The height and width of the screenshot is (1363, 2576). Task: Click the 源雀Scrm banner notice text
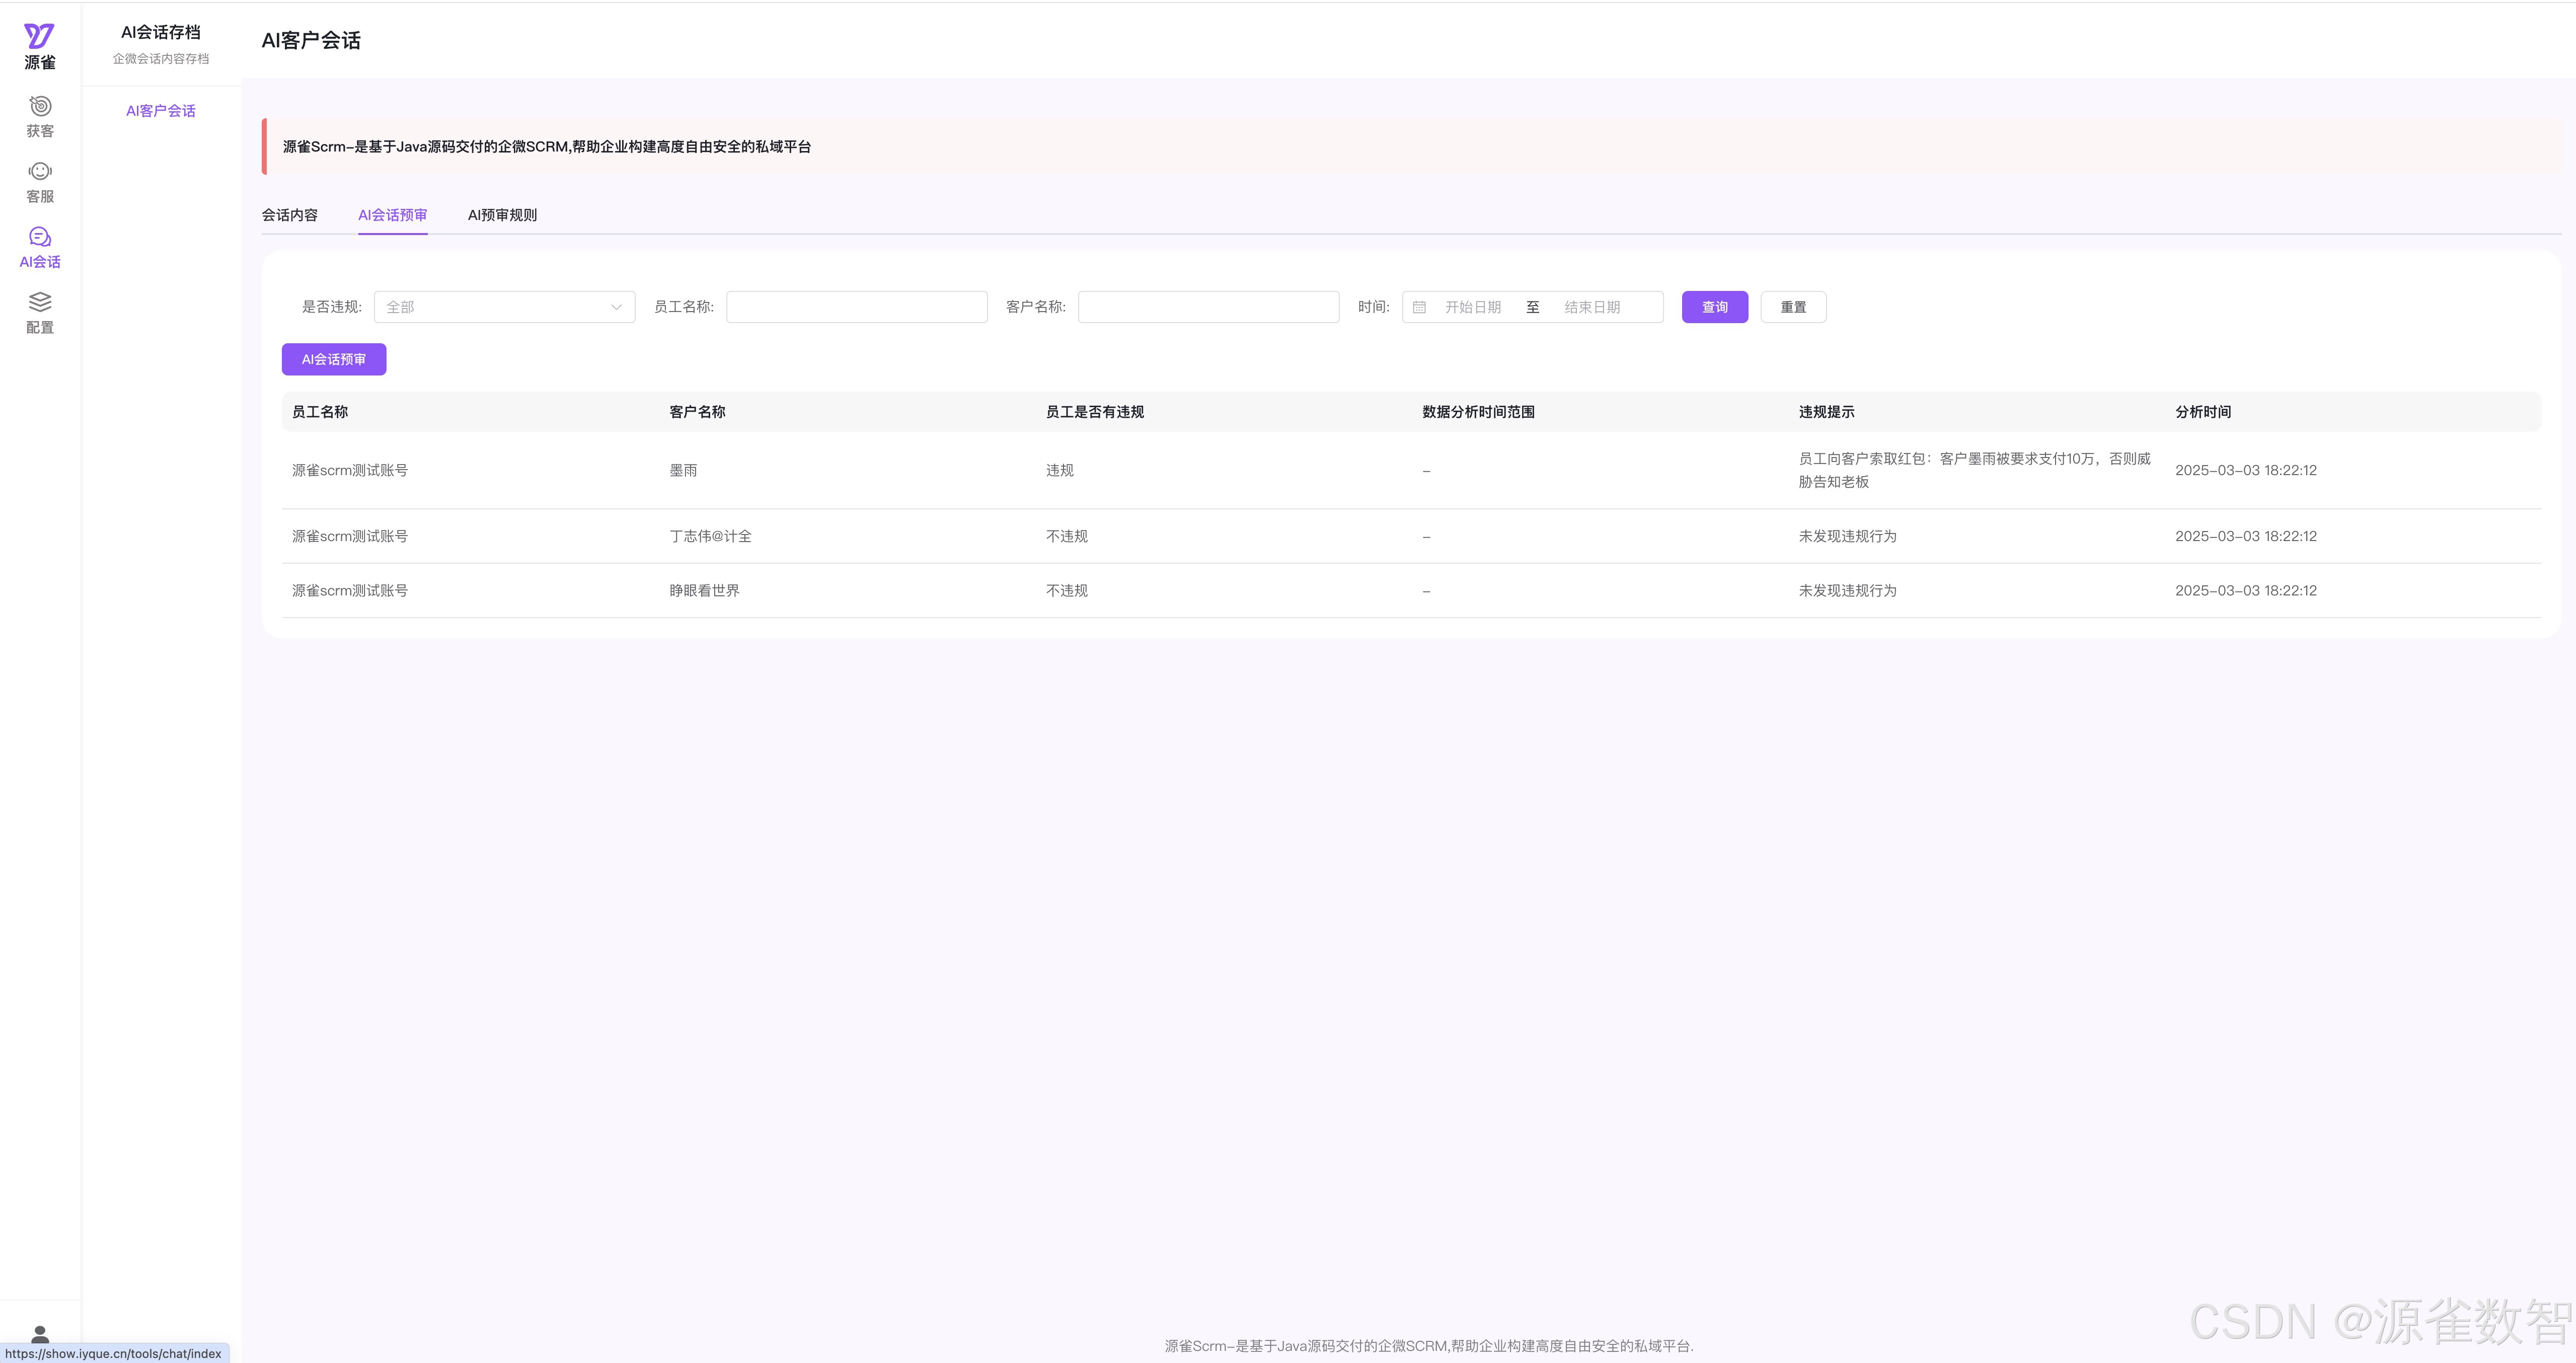click(547, 147)
